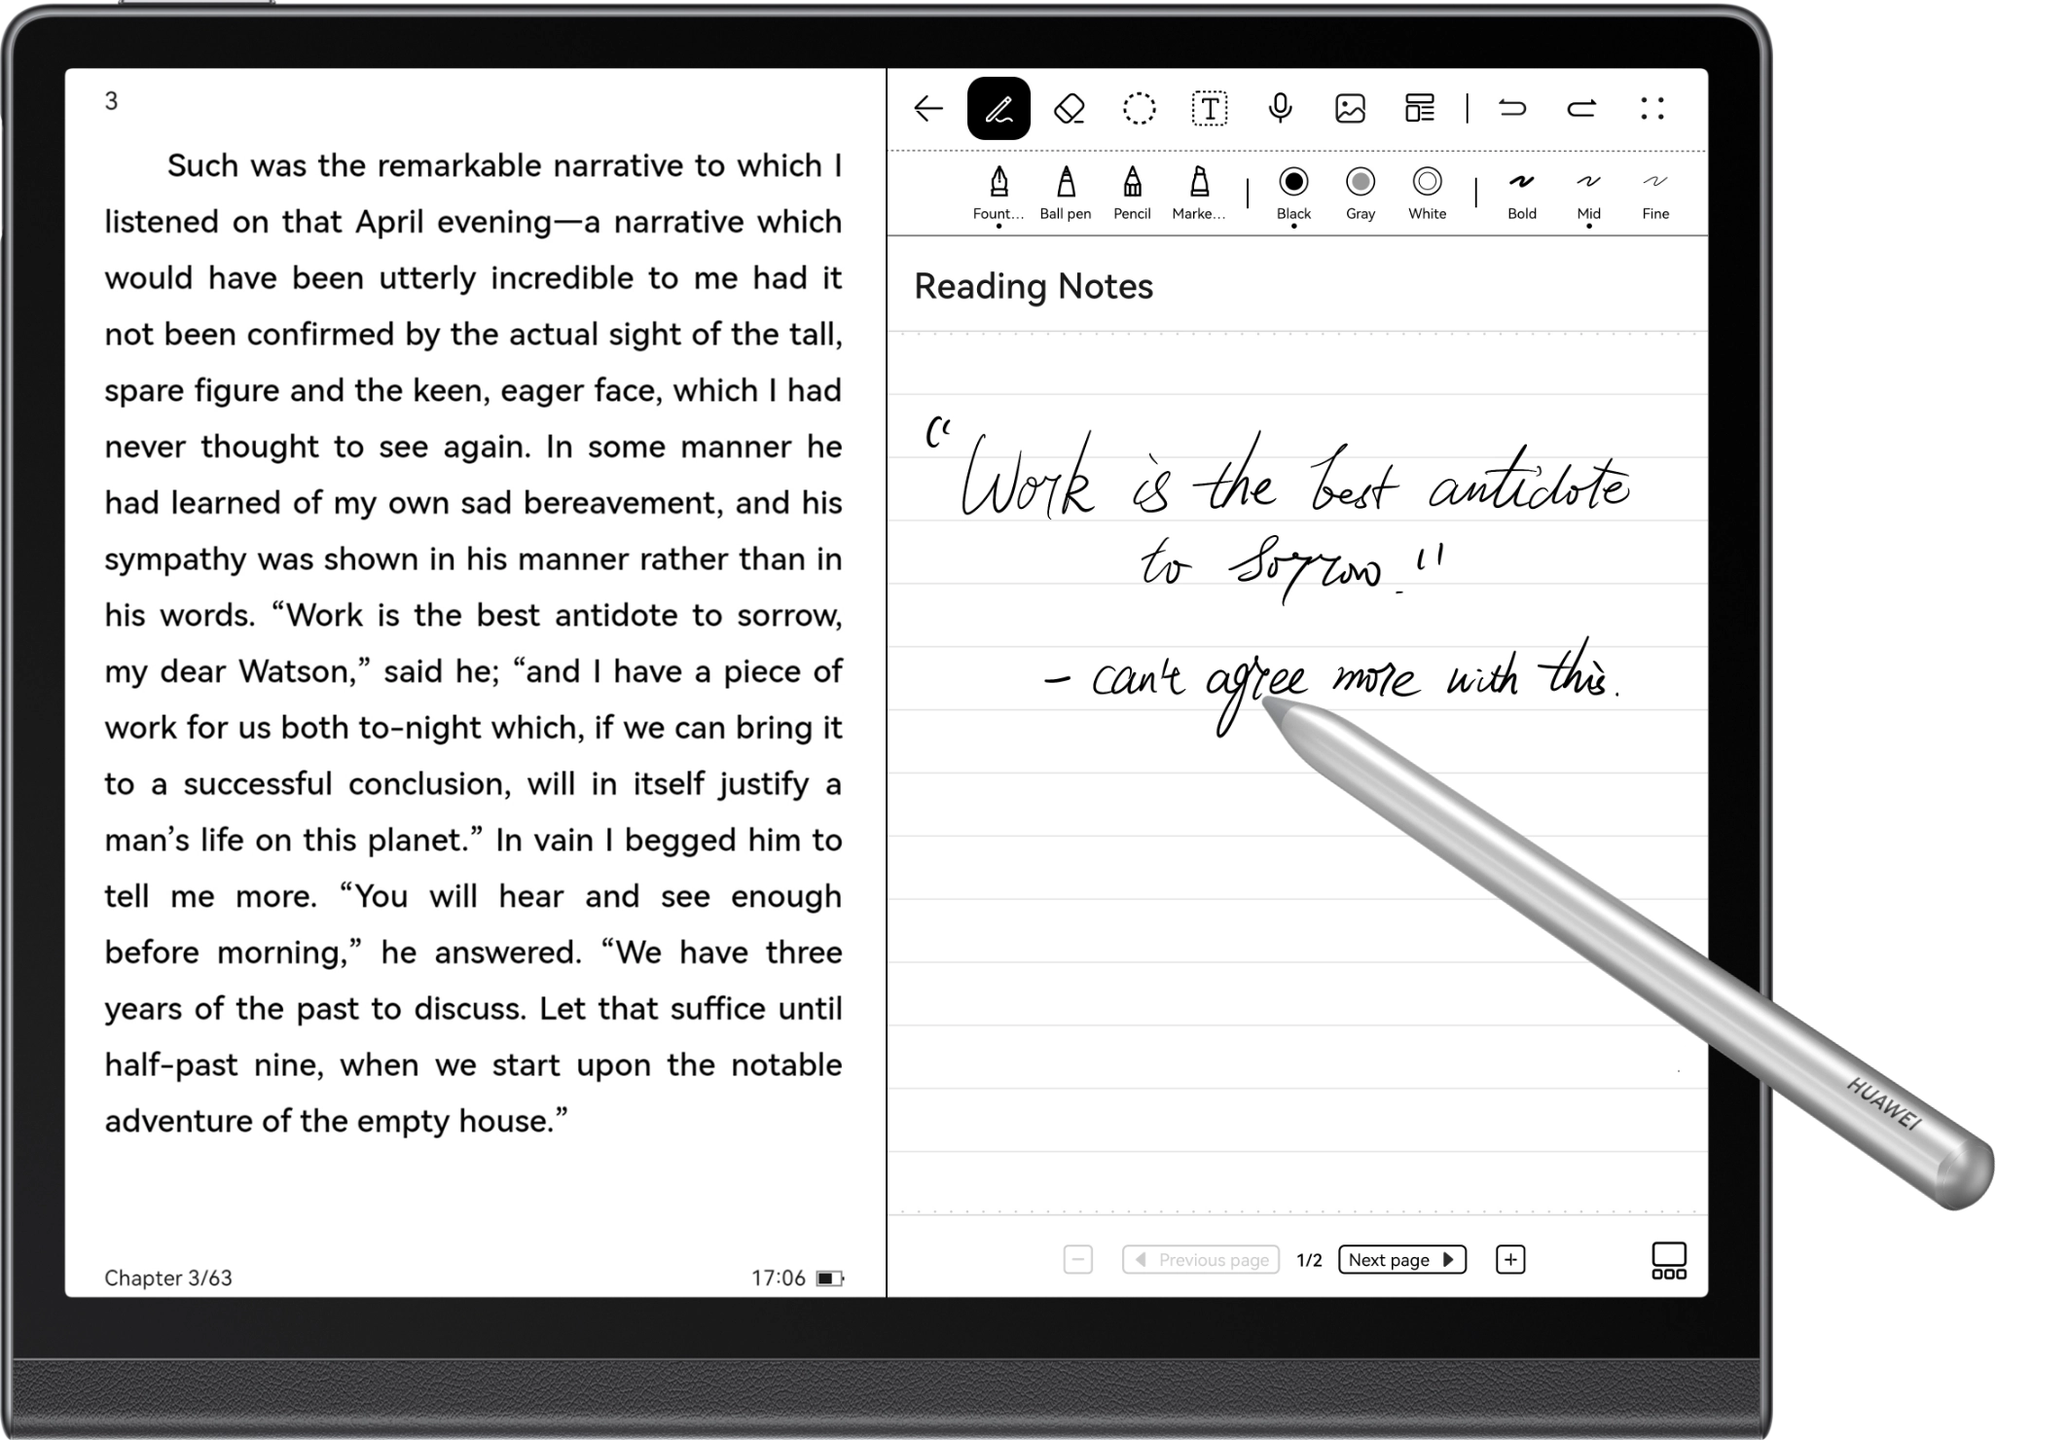Switch to the Marker pen
2069x1440 pixels.
(1199, 192)
